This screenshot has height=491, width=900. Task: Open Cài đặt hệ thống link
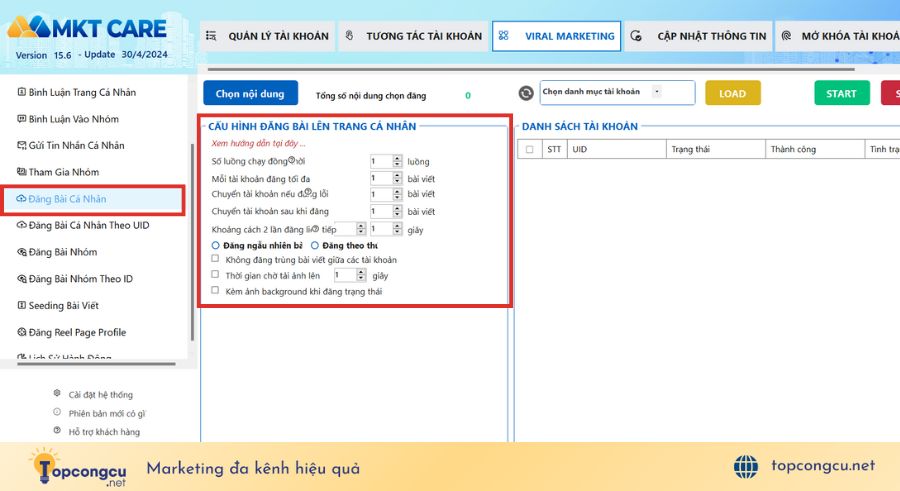[x=100, y=395]
